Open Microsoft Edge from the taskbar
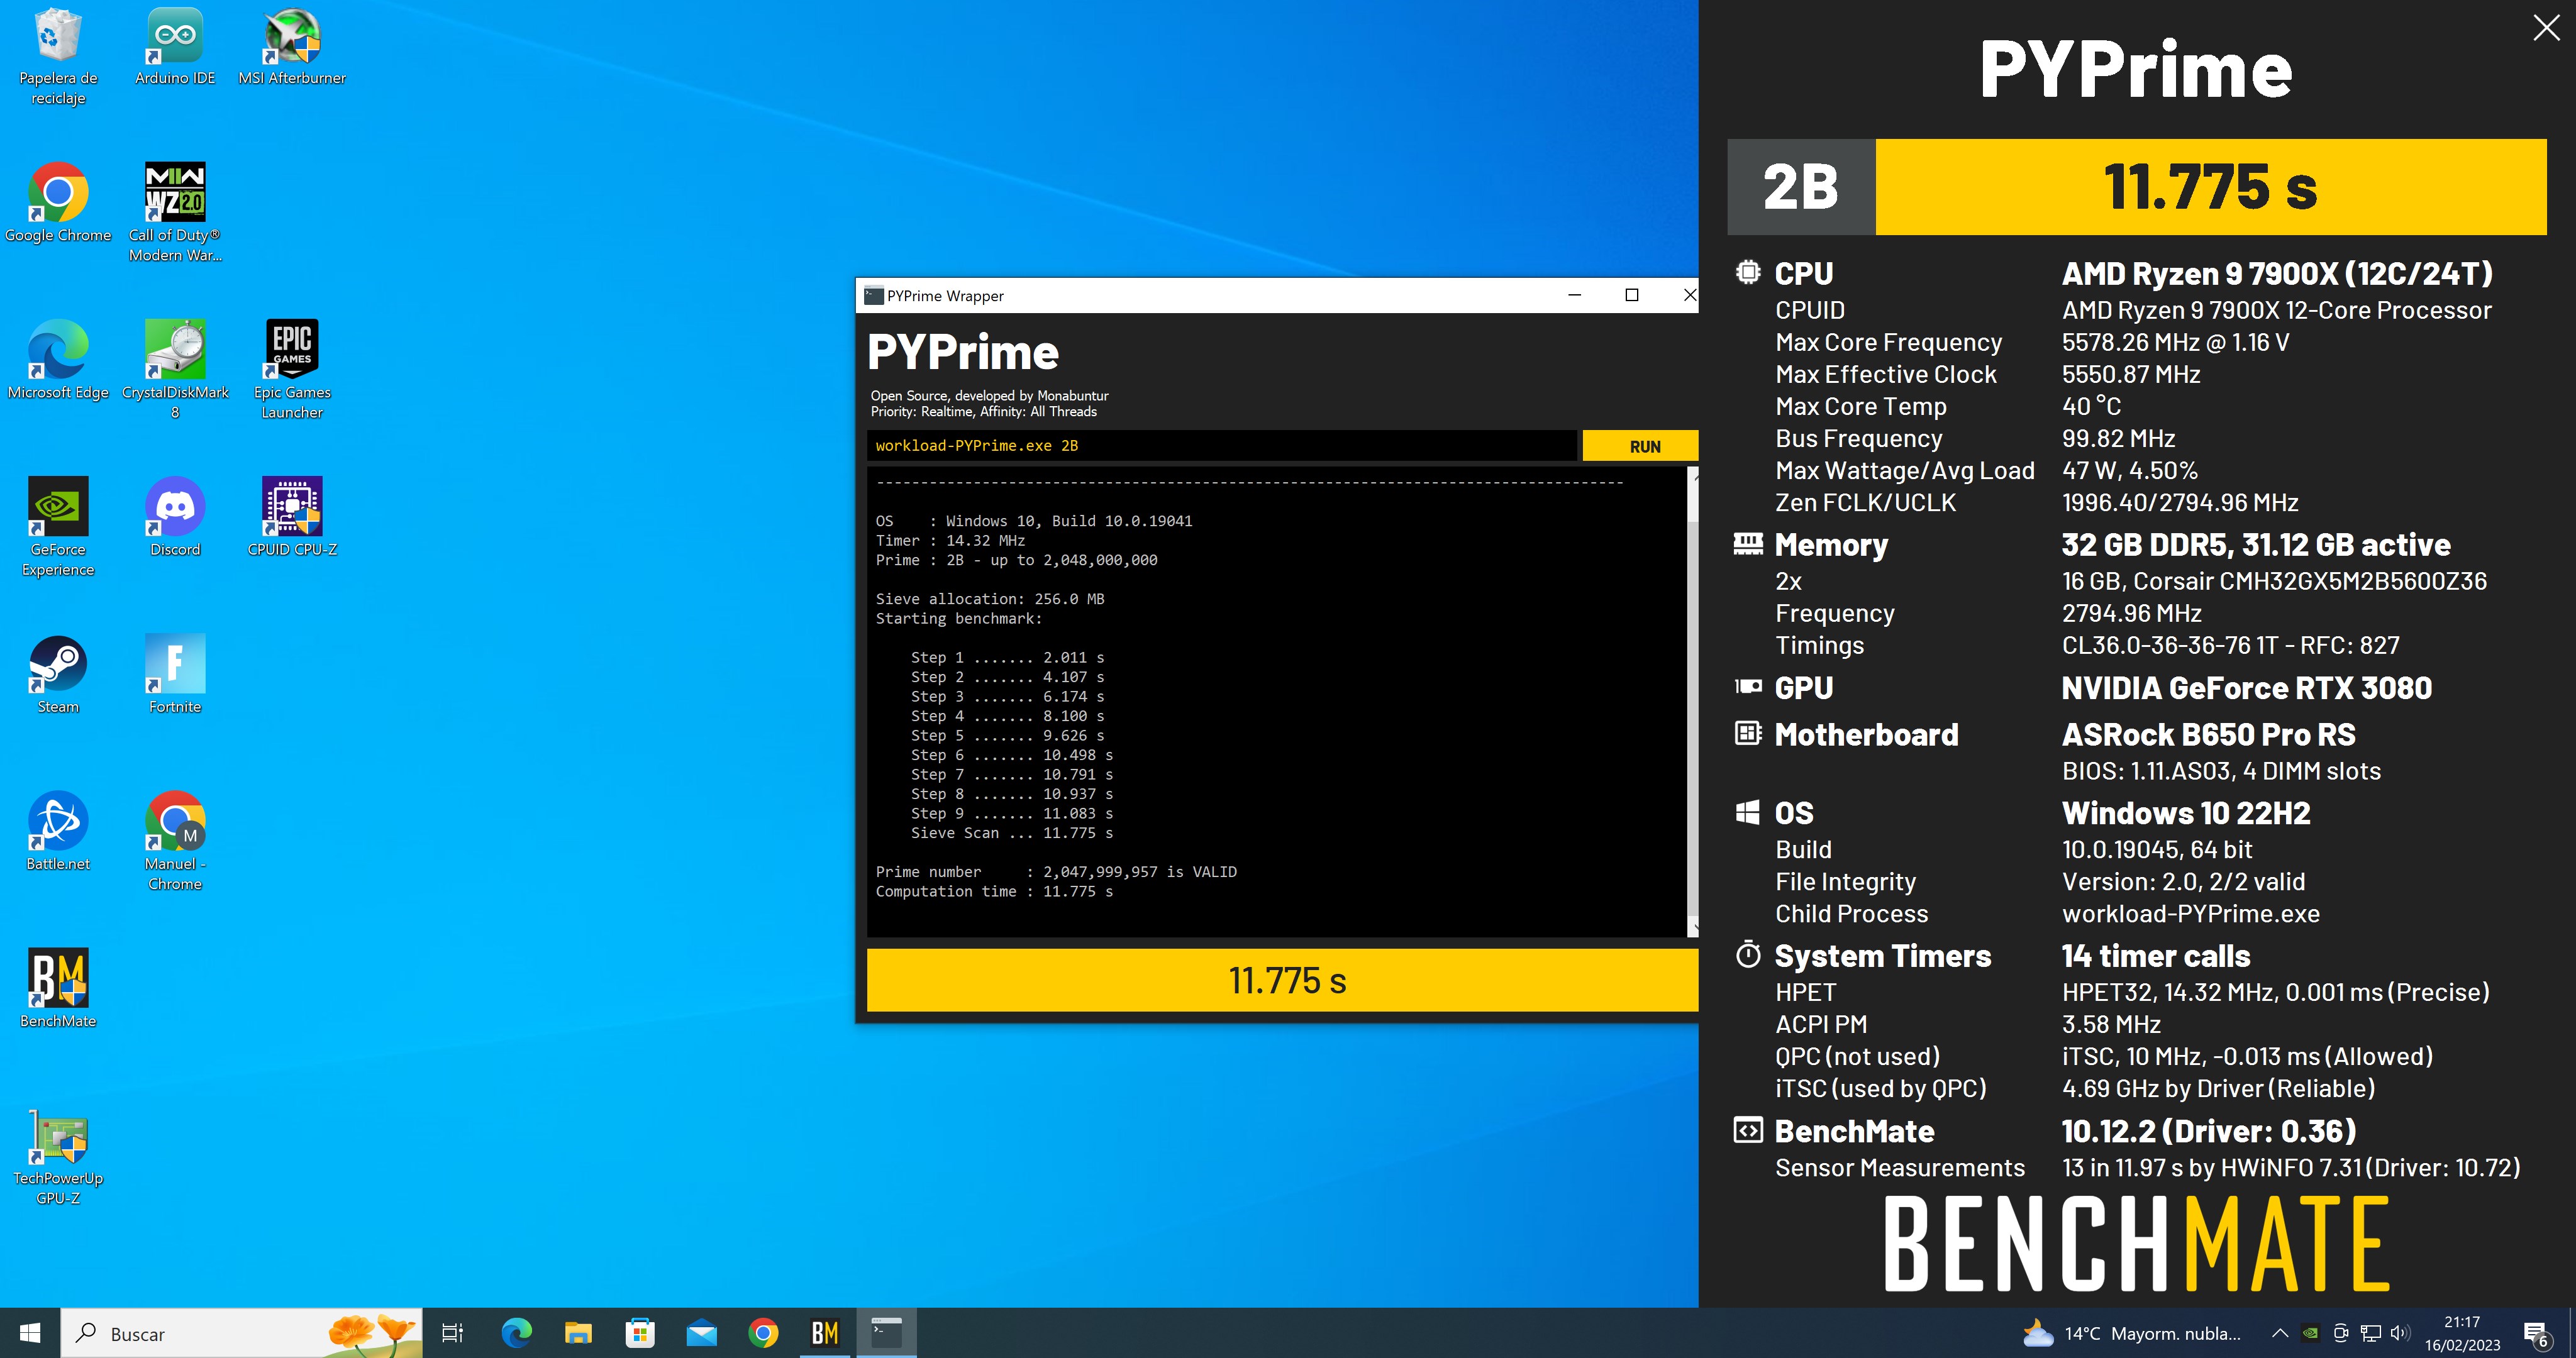2576x1358 pixels. 516,1333
